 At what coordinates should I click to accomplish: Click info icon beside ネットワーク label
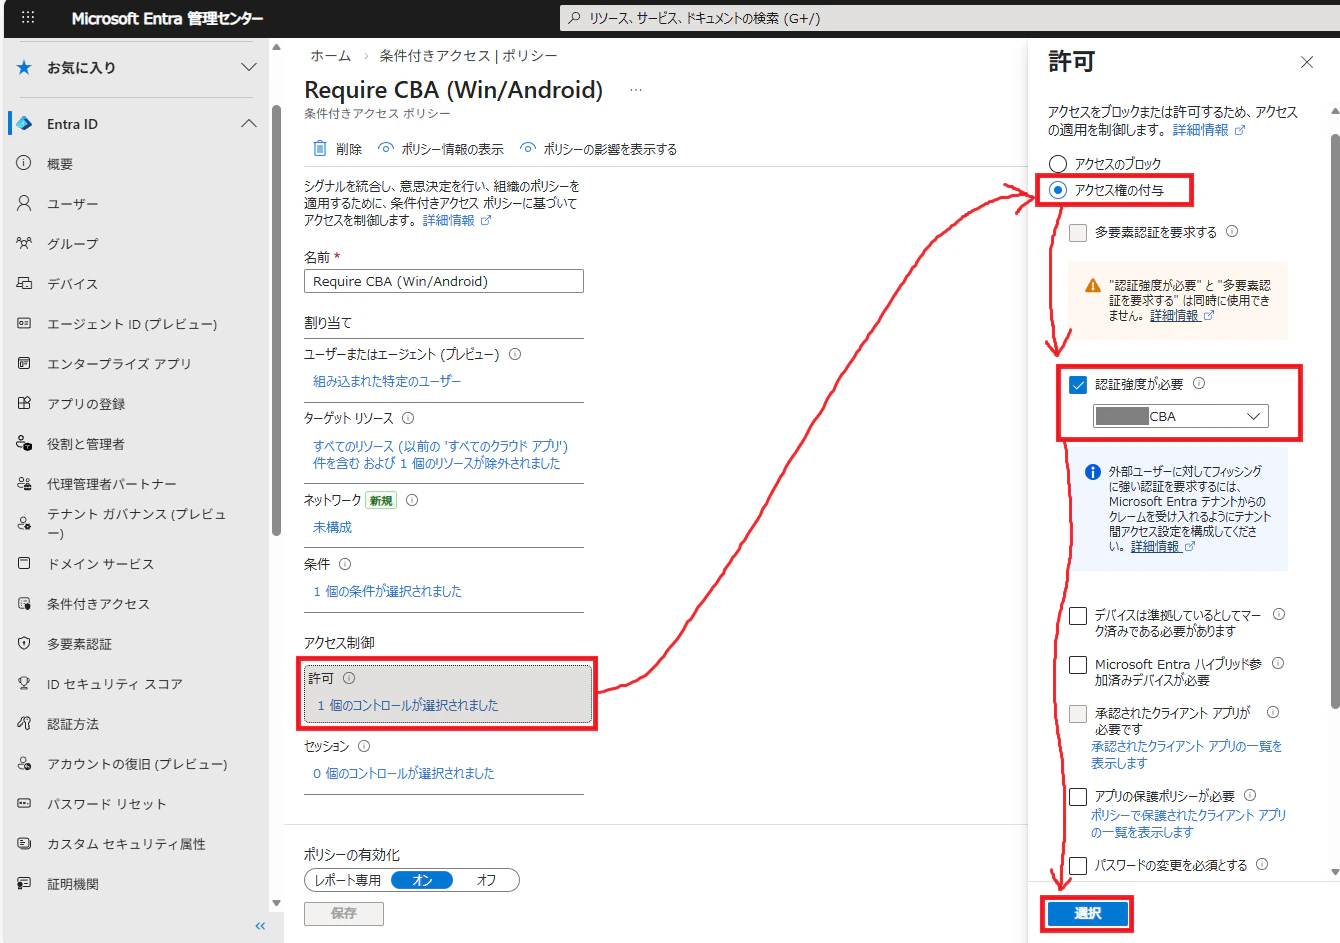point(412,500)
